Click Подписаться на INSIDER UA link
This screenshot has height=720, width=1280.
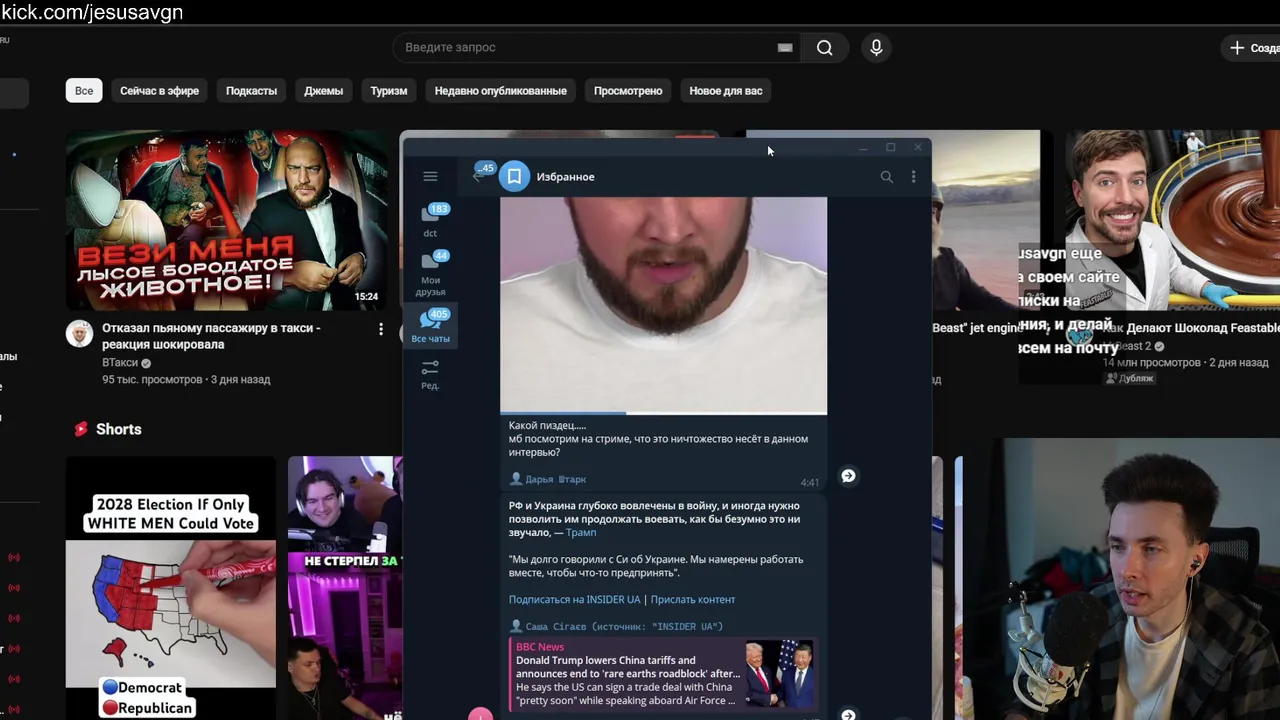point(574,599)
